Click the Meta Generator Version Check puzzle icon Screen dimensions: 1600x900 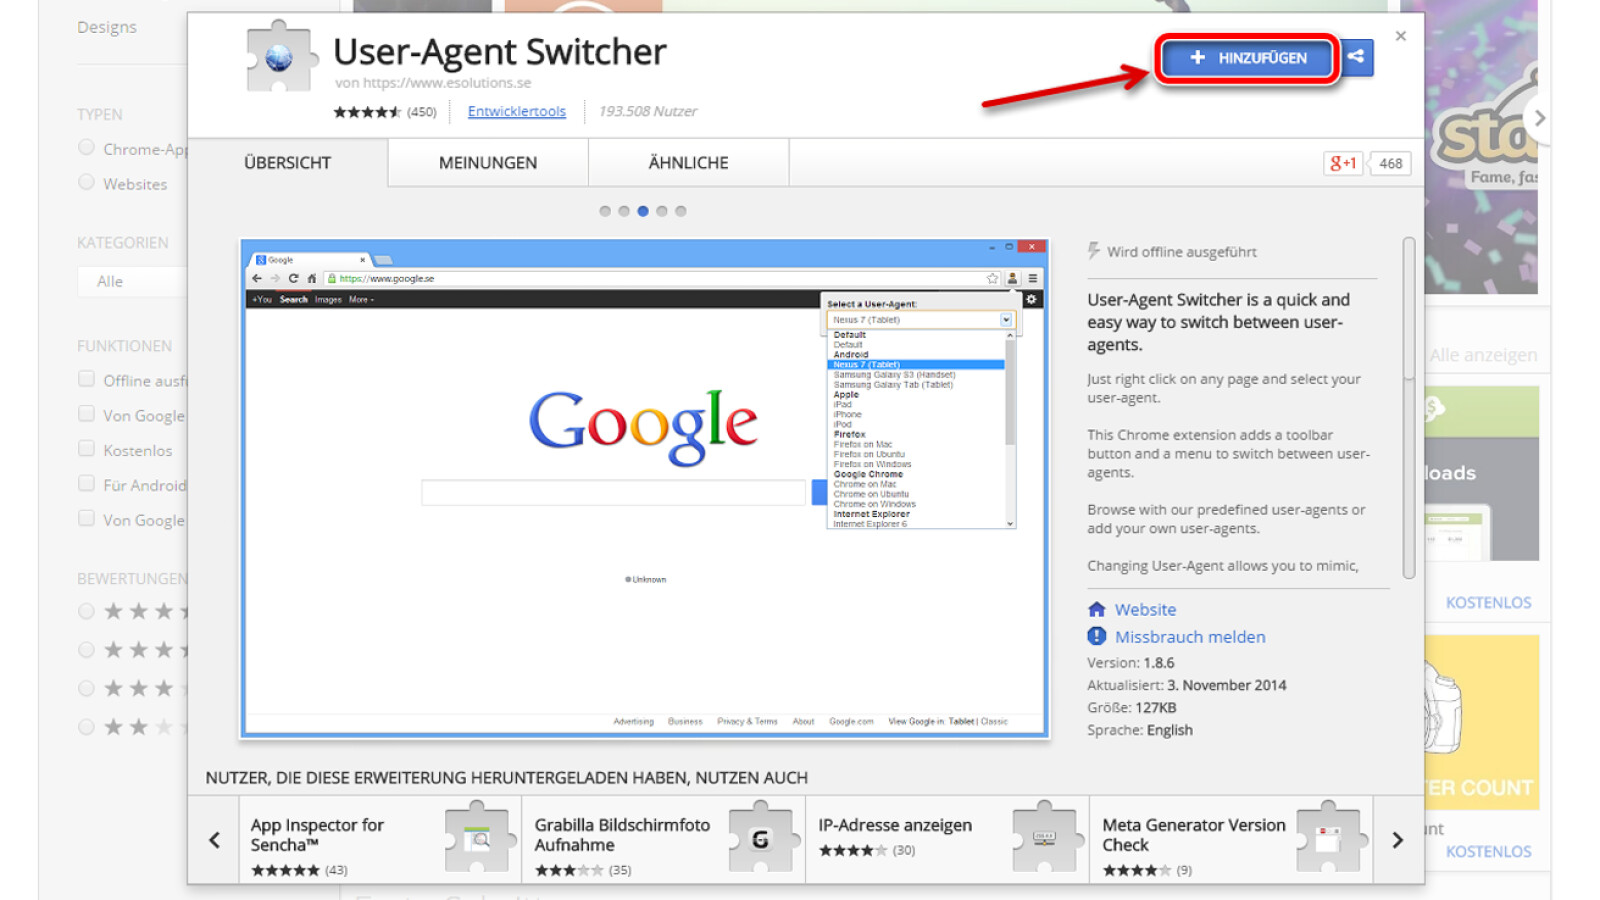pos(1331,837)
